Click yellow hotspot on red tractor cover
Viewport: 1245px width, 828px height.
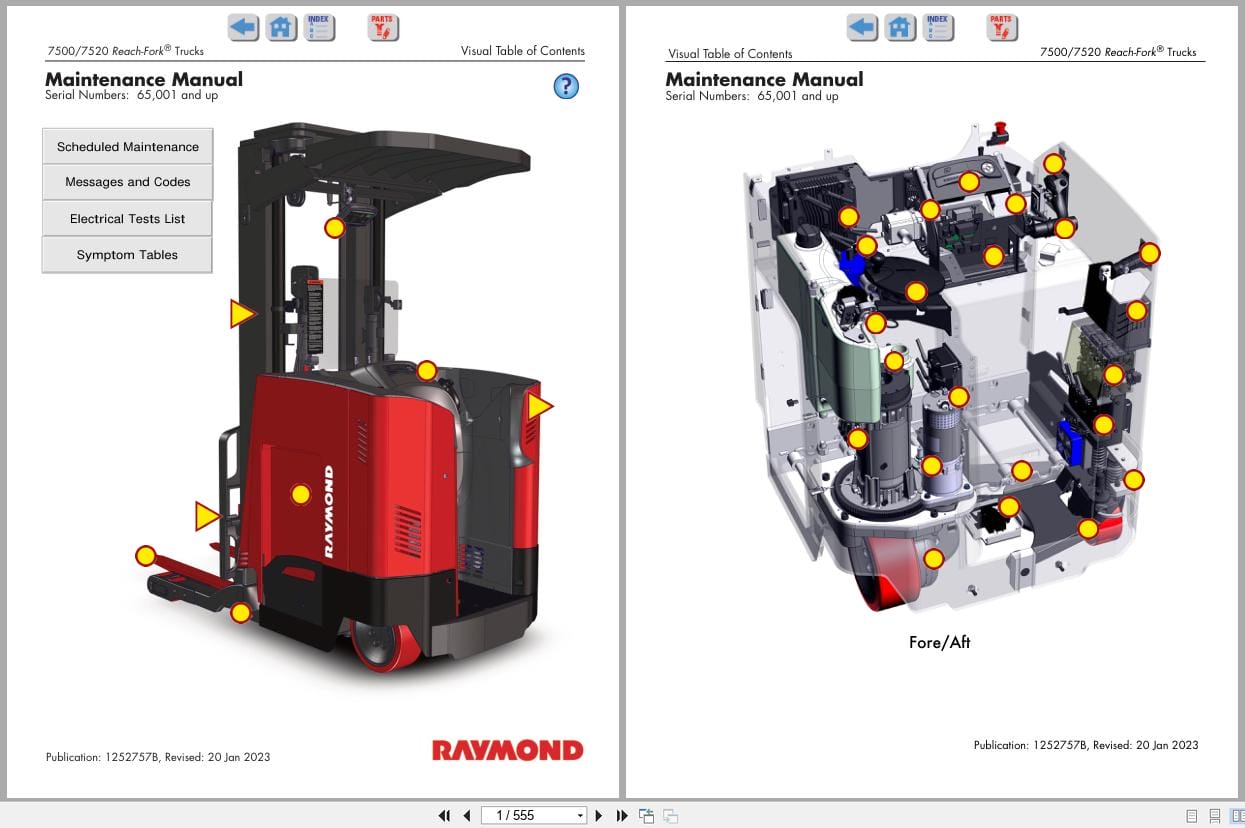click(x=301, y=494)
